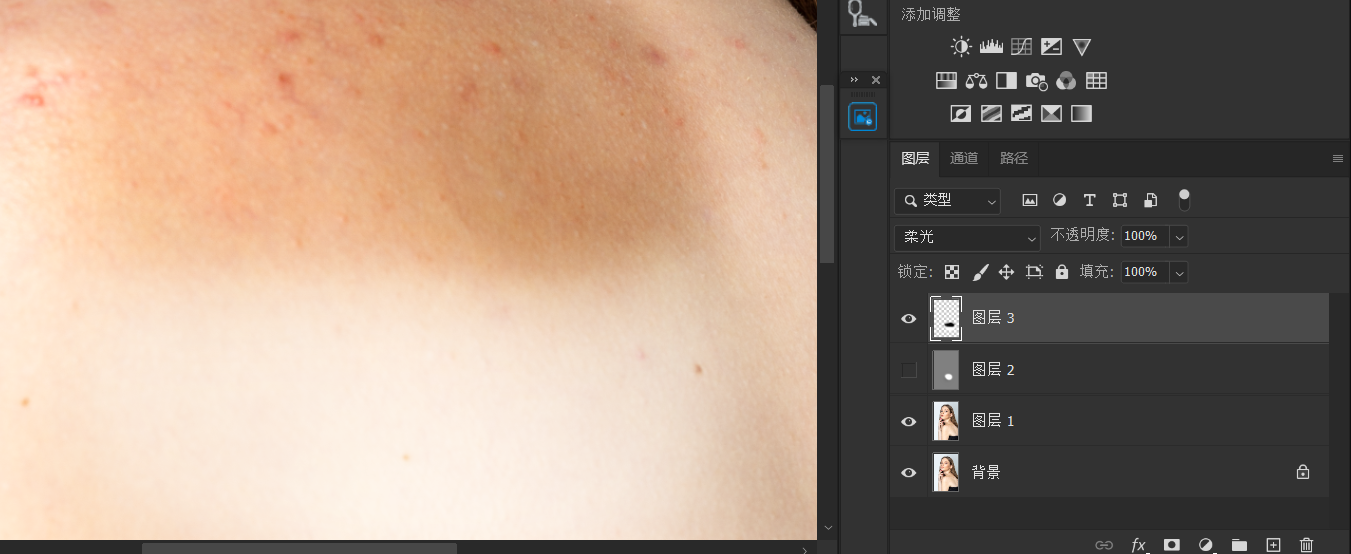Image resolution: width=1351 pixels, height=554 pixels.
Task: Click the canvas horizontal scrollbar thumb
Action: pyautogui.click(x=299, y=548)
